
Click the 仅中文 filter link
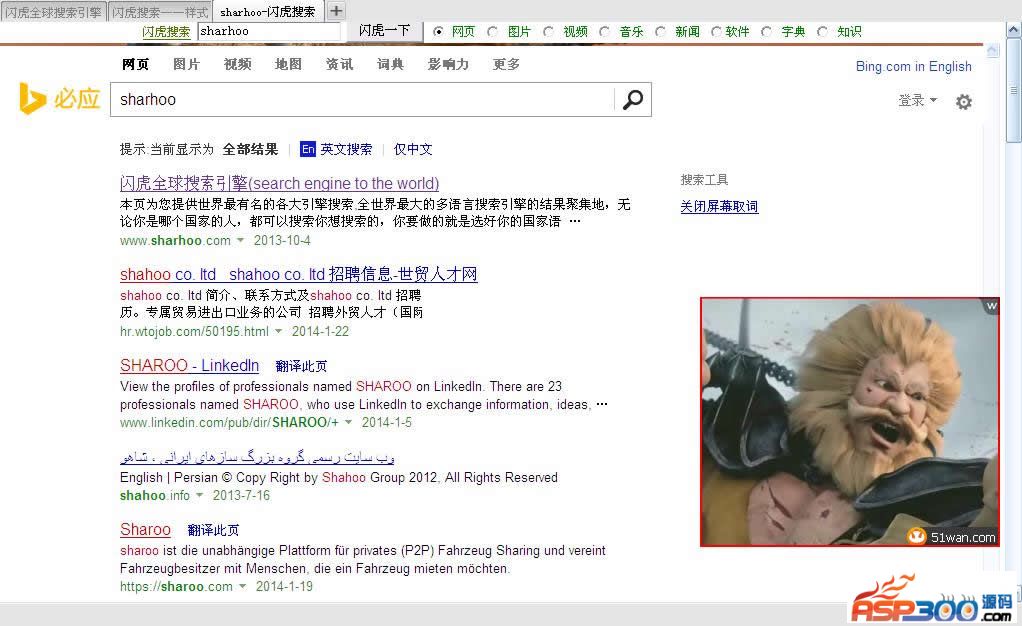click(x=413, y=149)
